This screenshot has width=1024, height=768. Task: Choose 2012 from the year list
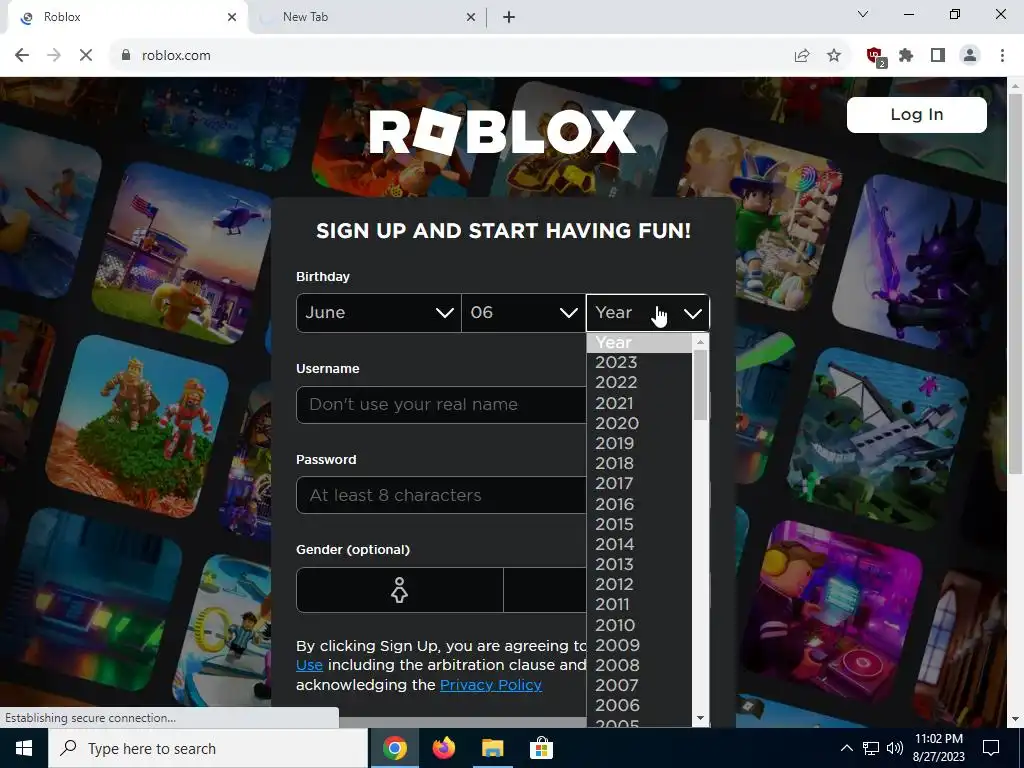tap(639, 584)
